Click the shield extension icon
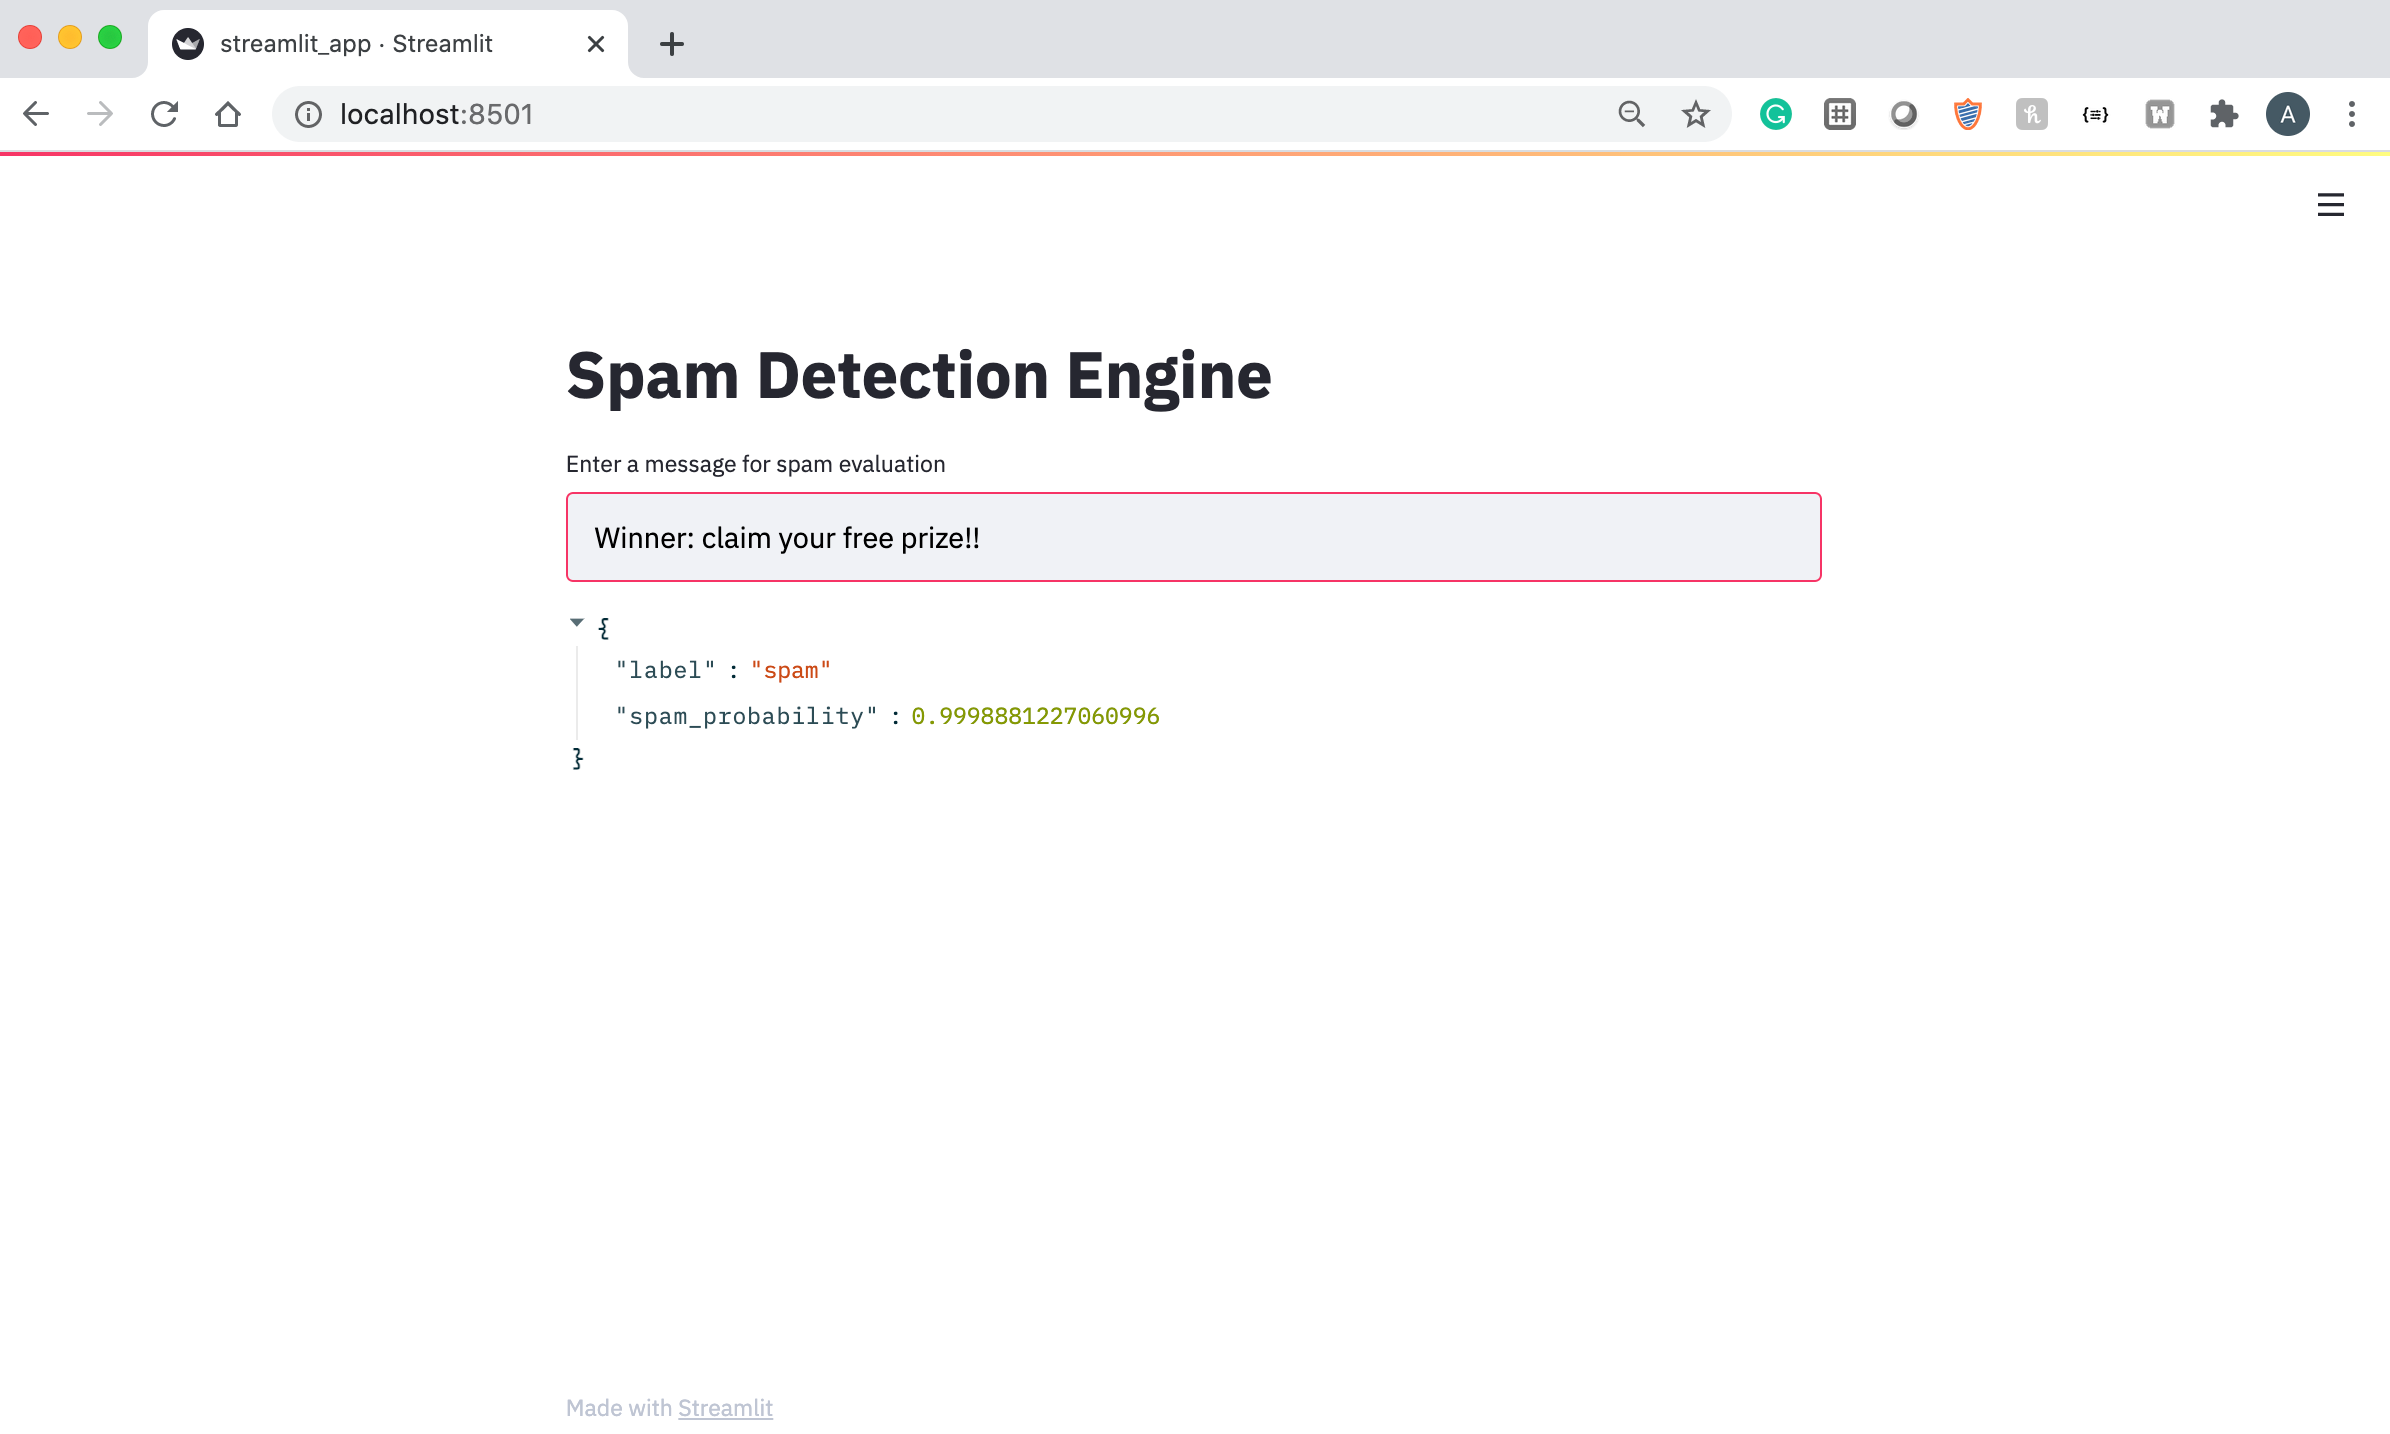 click(1967, 115)
